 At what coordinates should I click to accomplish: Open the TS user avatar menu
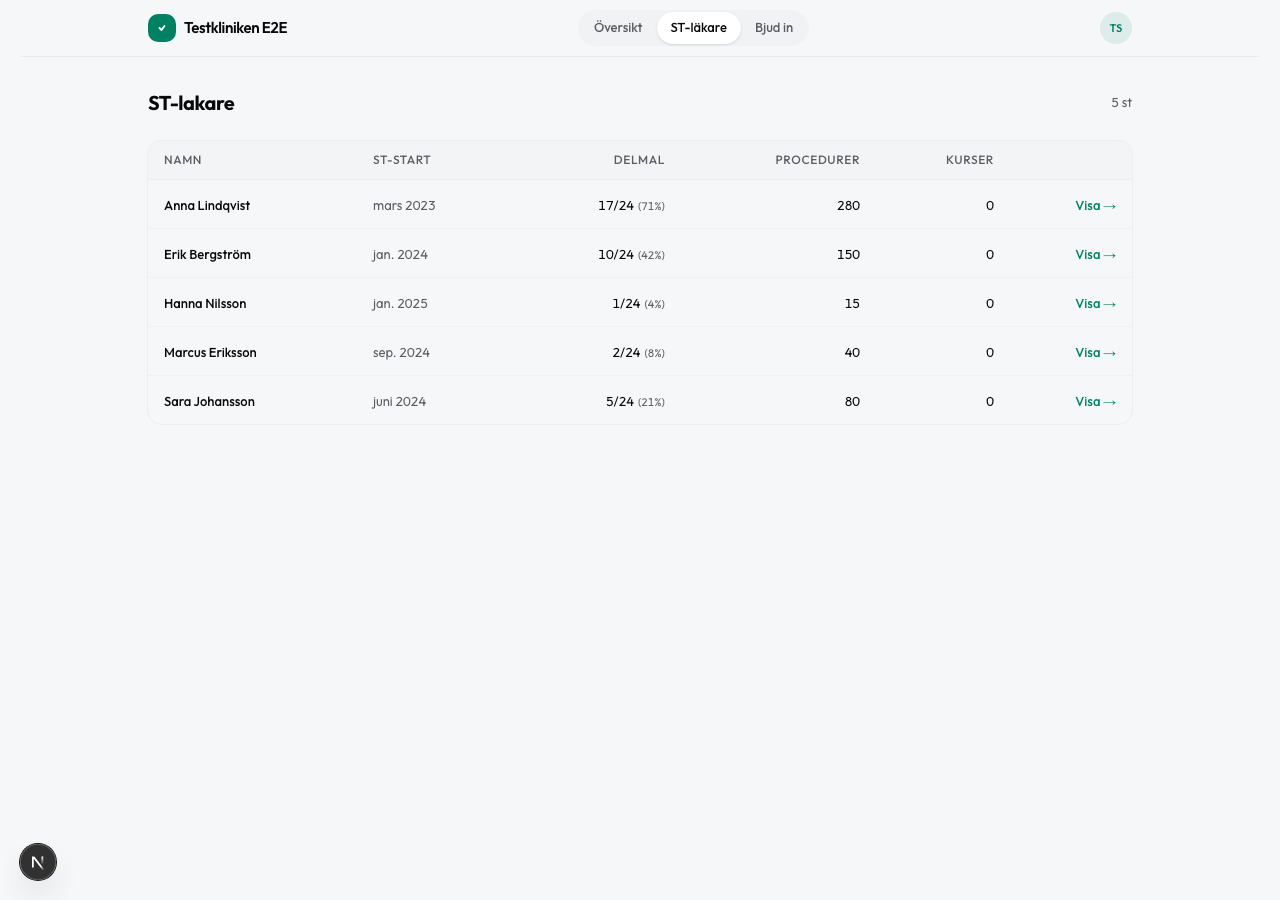[x=1115, y=28]
